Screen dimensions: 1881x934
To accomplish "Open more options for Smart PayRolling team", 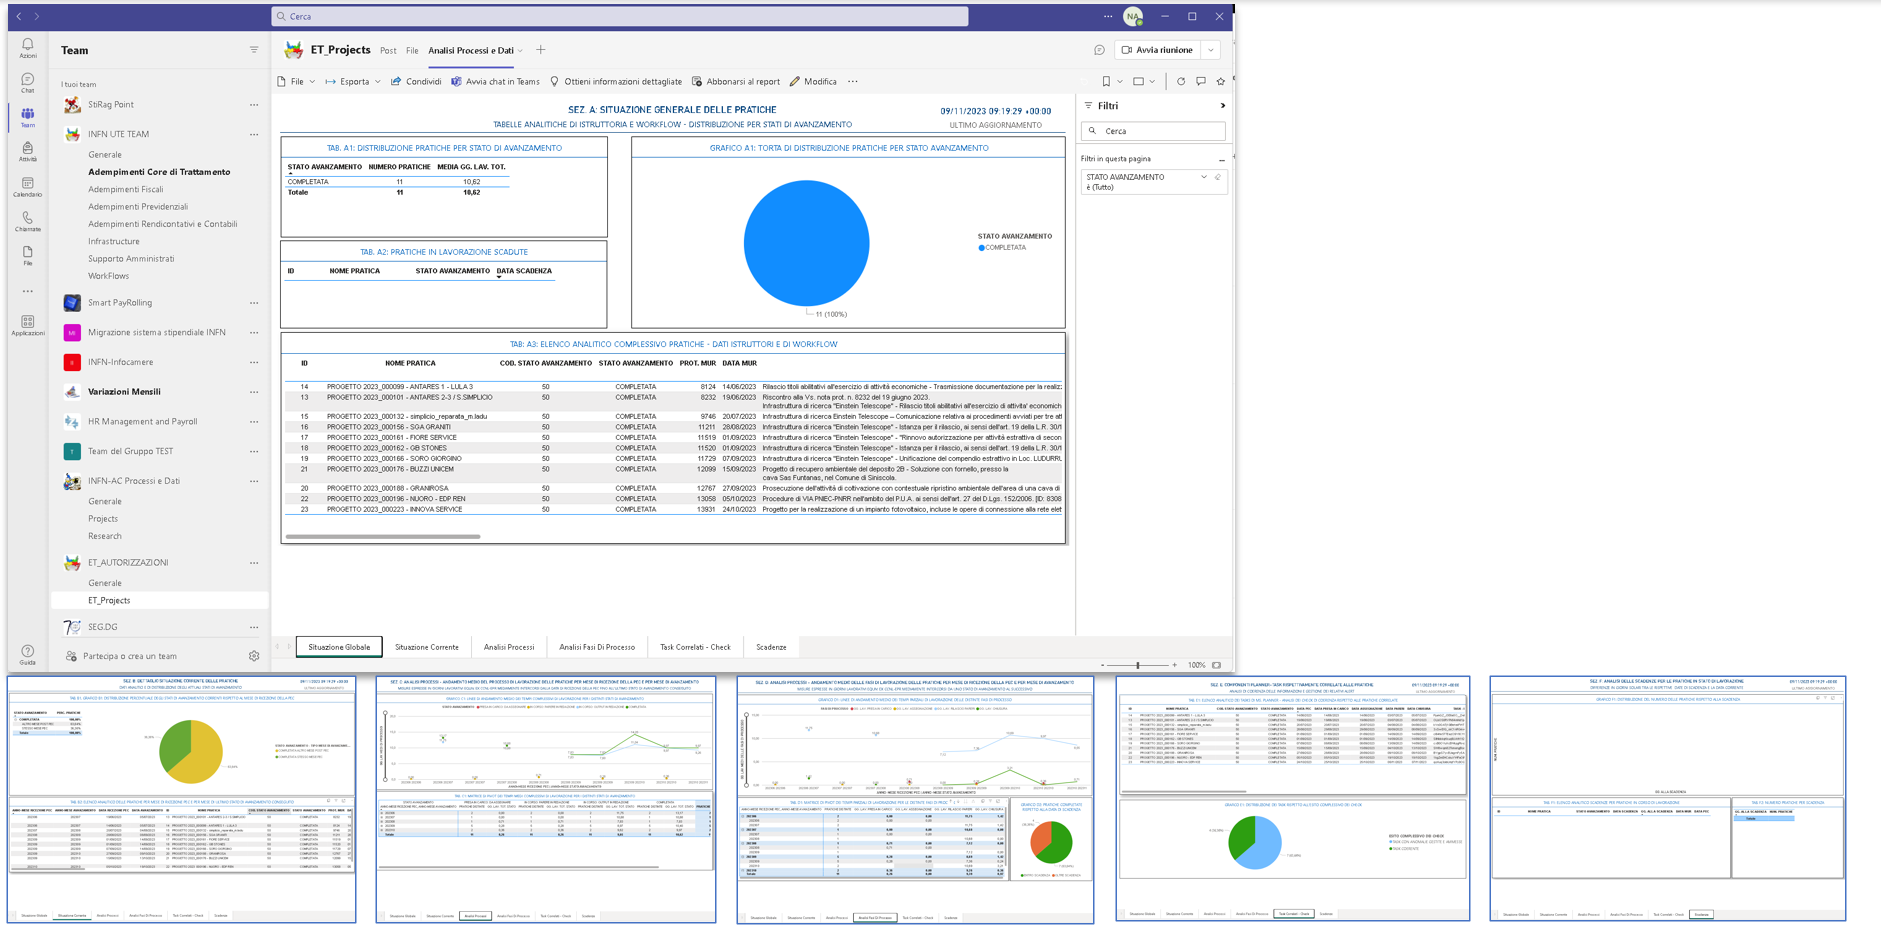I will [254, 302].
